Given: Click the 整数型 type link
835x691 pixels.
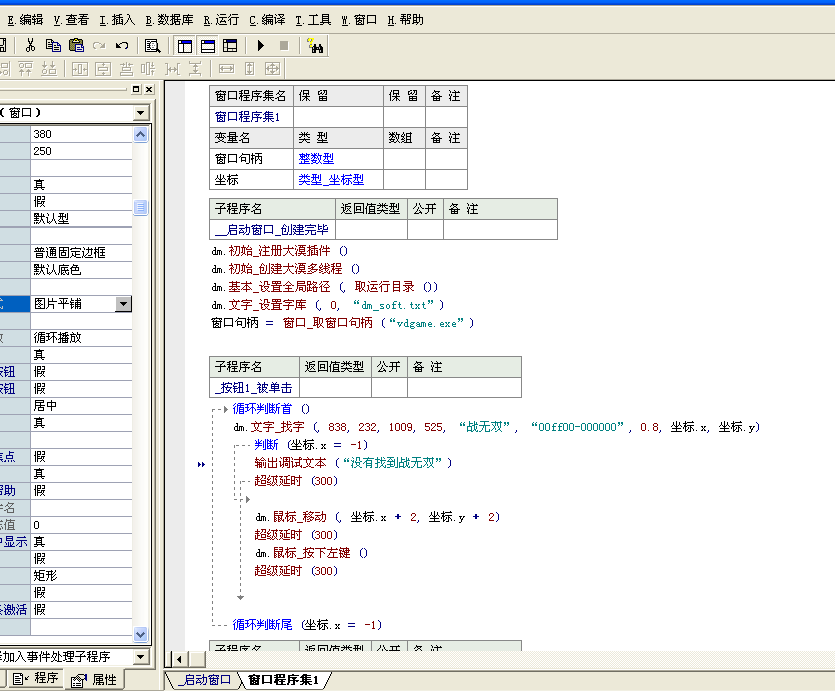Looking at the screenshot, I should point(316,159).
